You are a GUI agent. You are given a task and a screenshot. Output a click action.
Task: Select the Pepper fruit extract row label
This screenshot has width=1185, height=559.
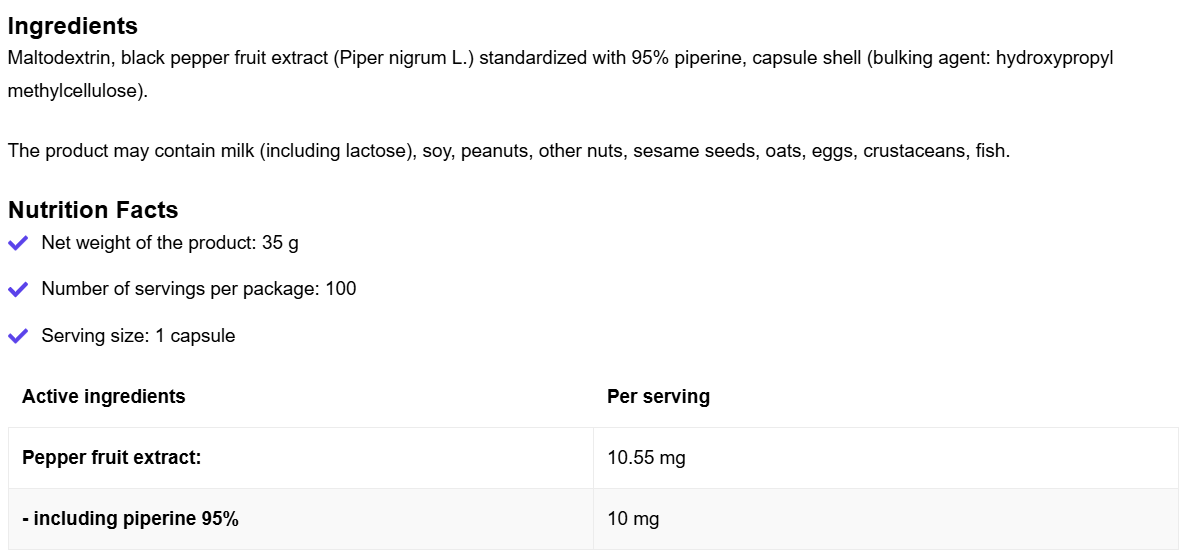(112, 458)
